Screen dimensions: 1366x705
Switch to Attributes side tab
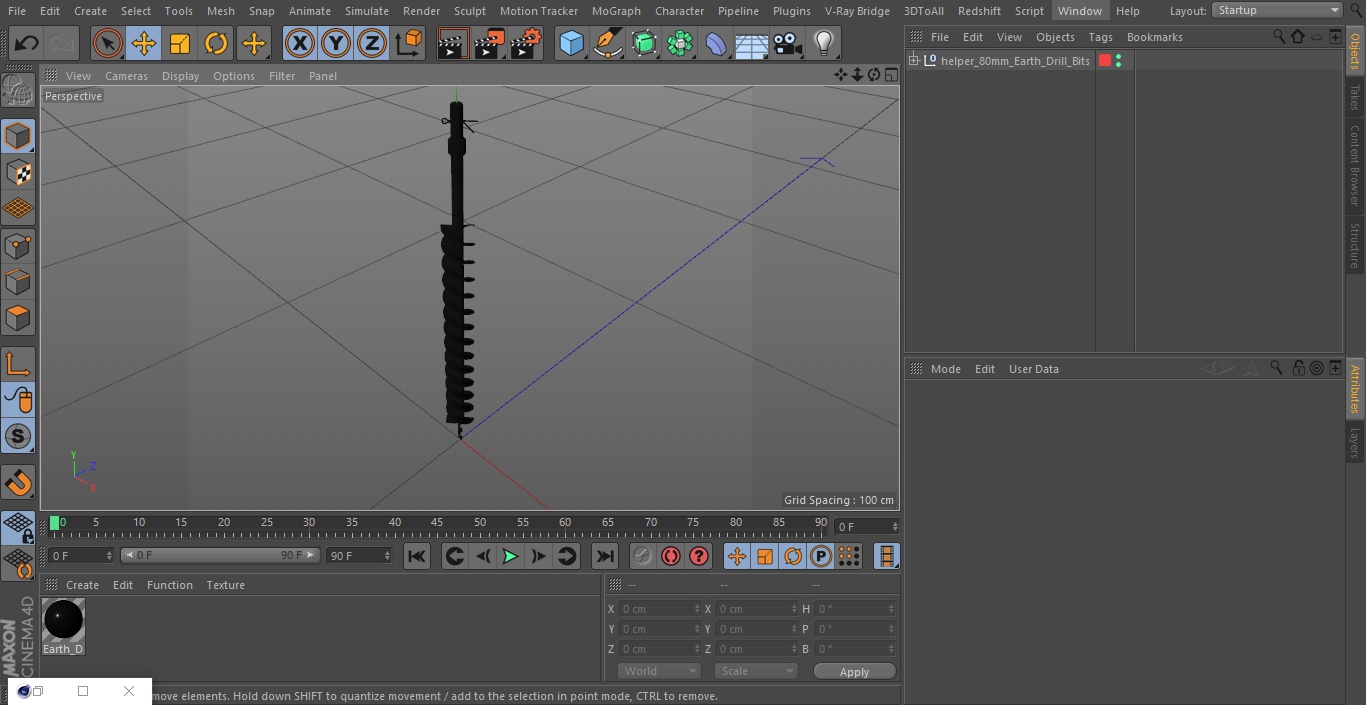1355,388
